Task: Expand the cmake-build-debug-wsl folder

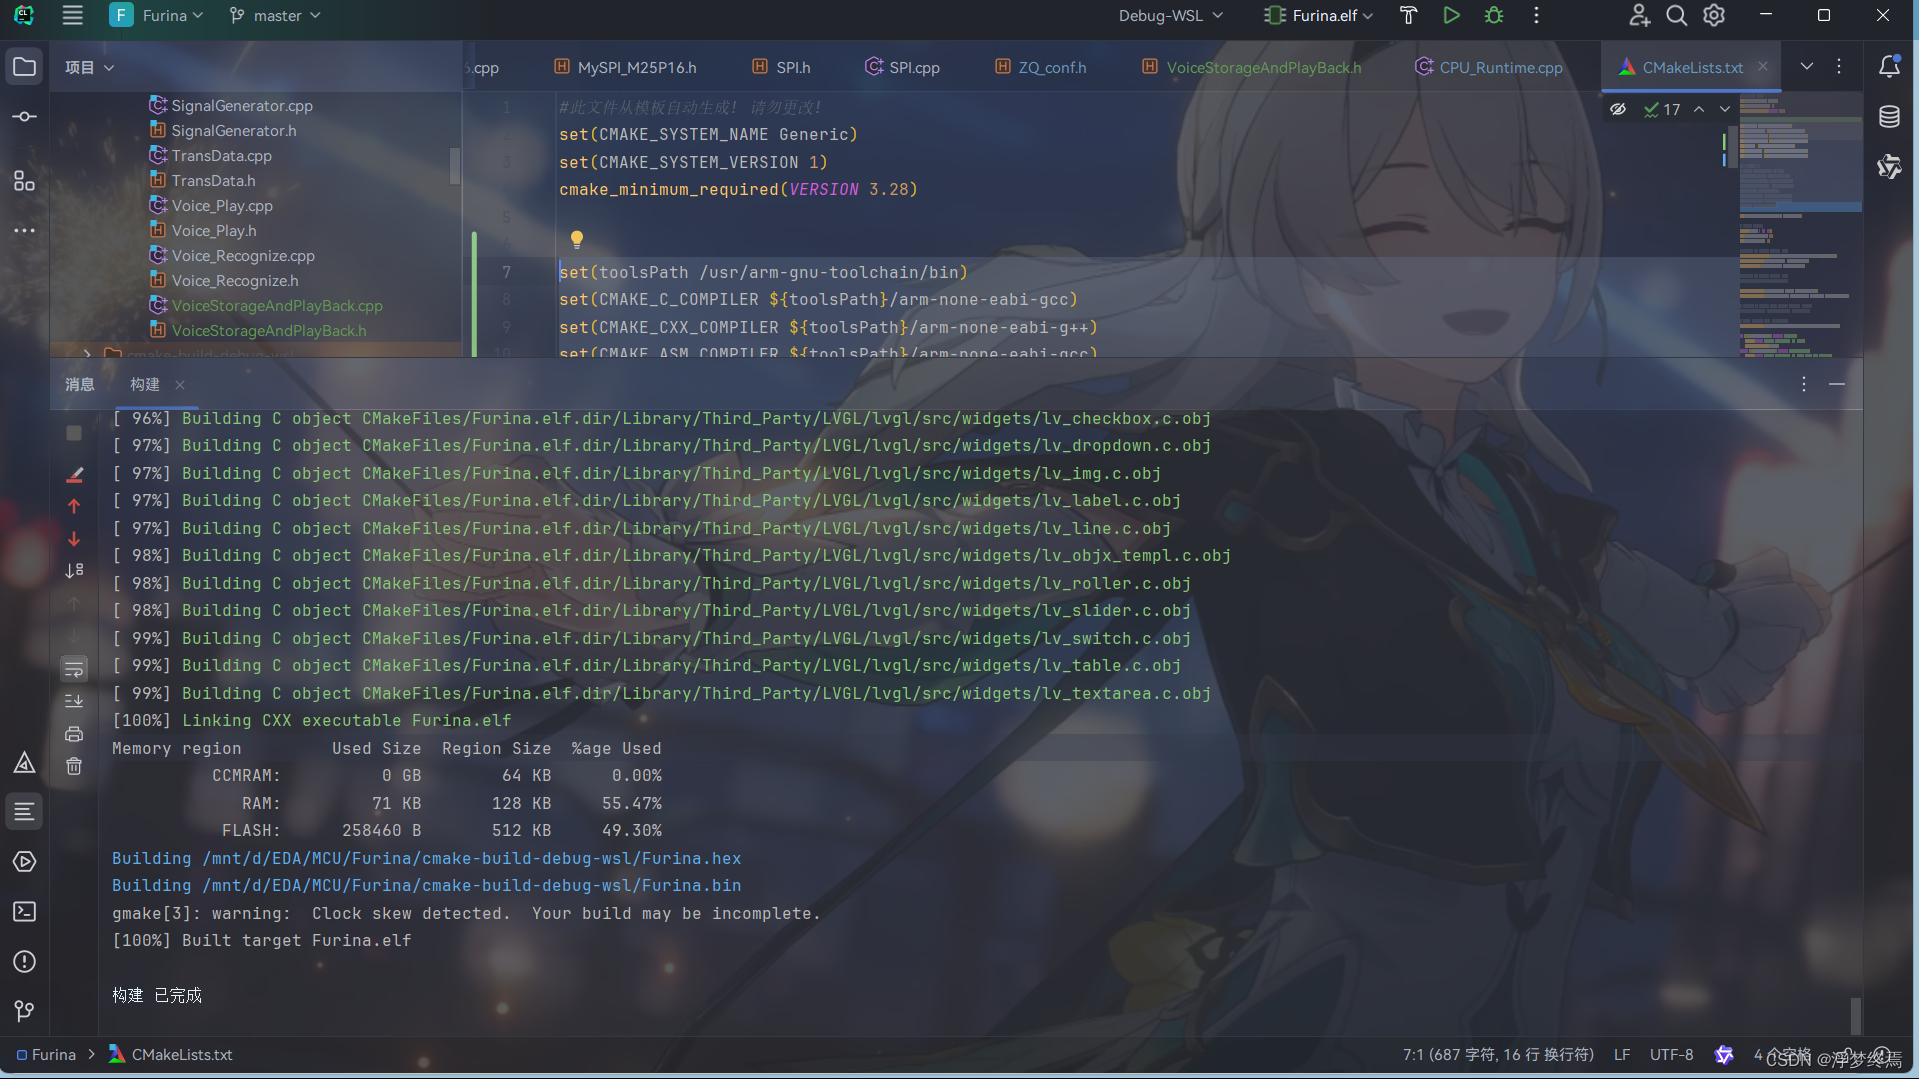Action: (x=87, y=353)
